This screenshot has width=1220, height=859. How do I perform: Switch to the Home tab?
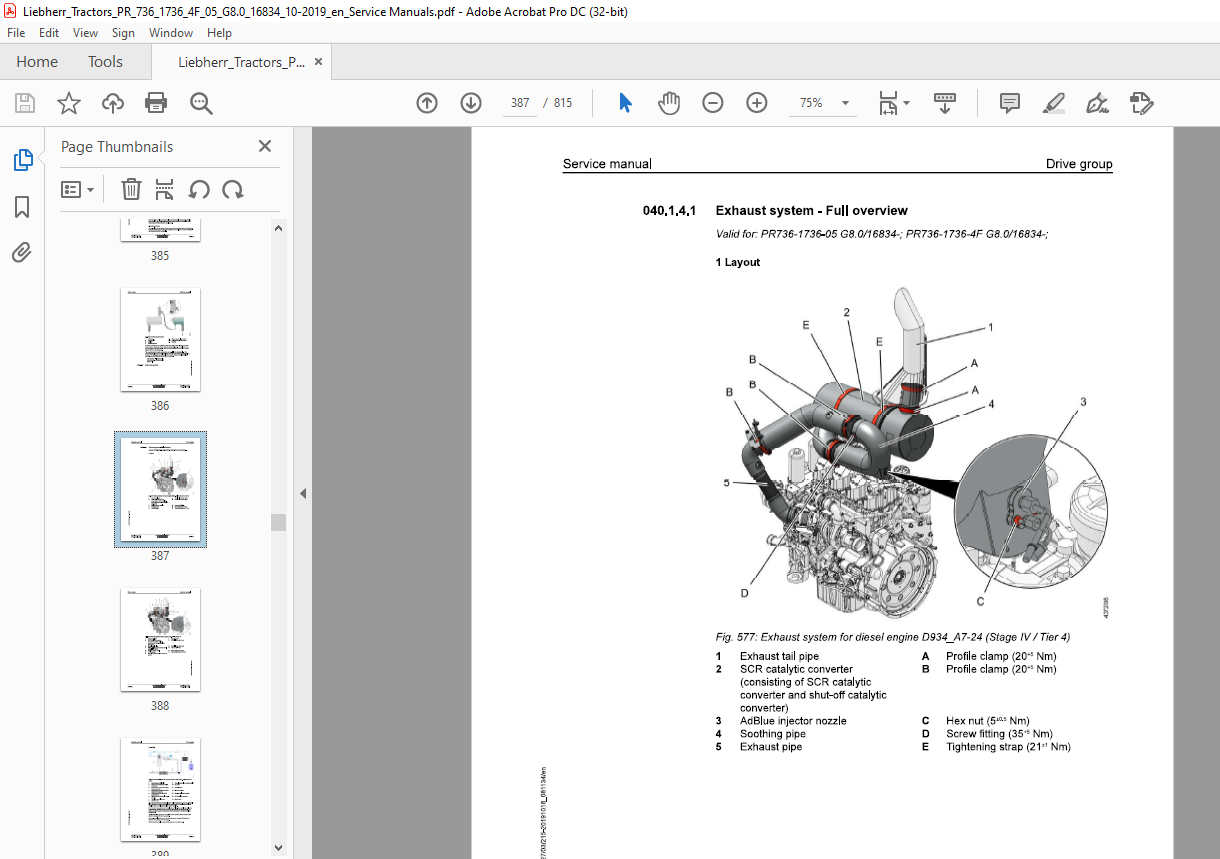37,62
